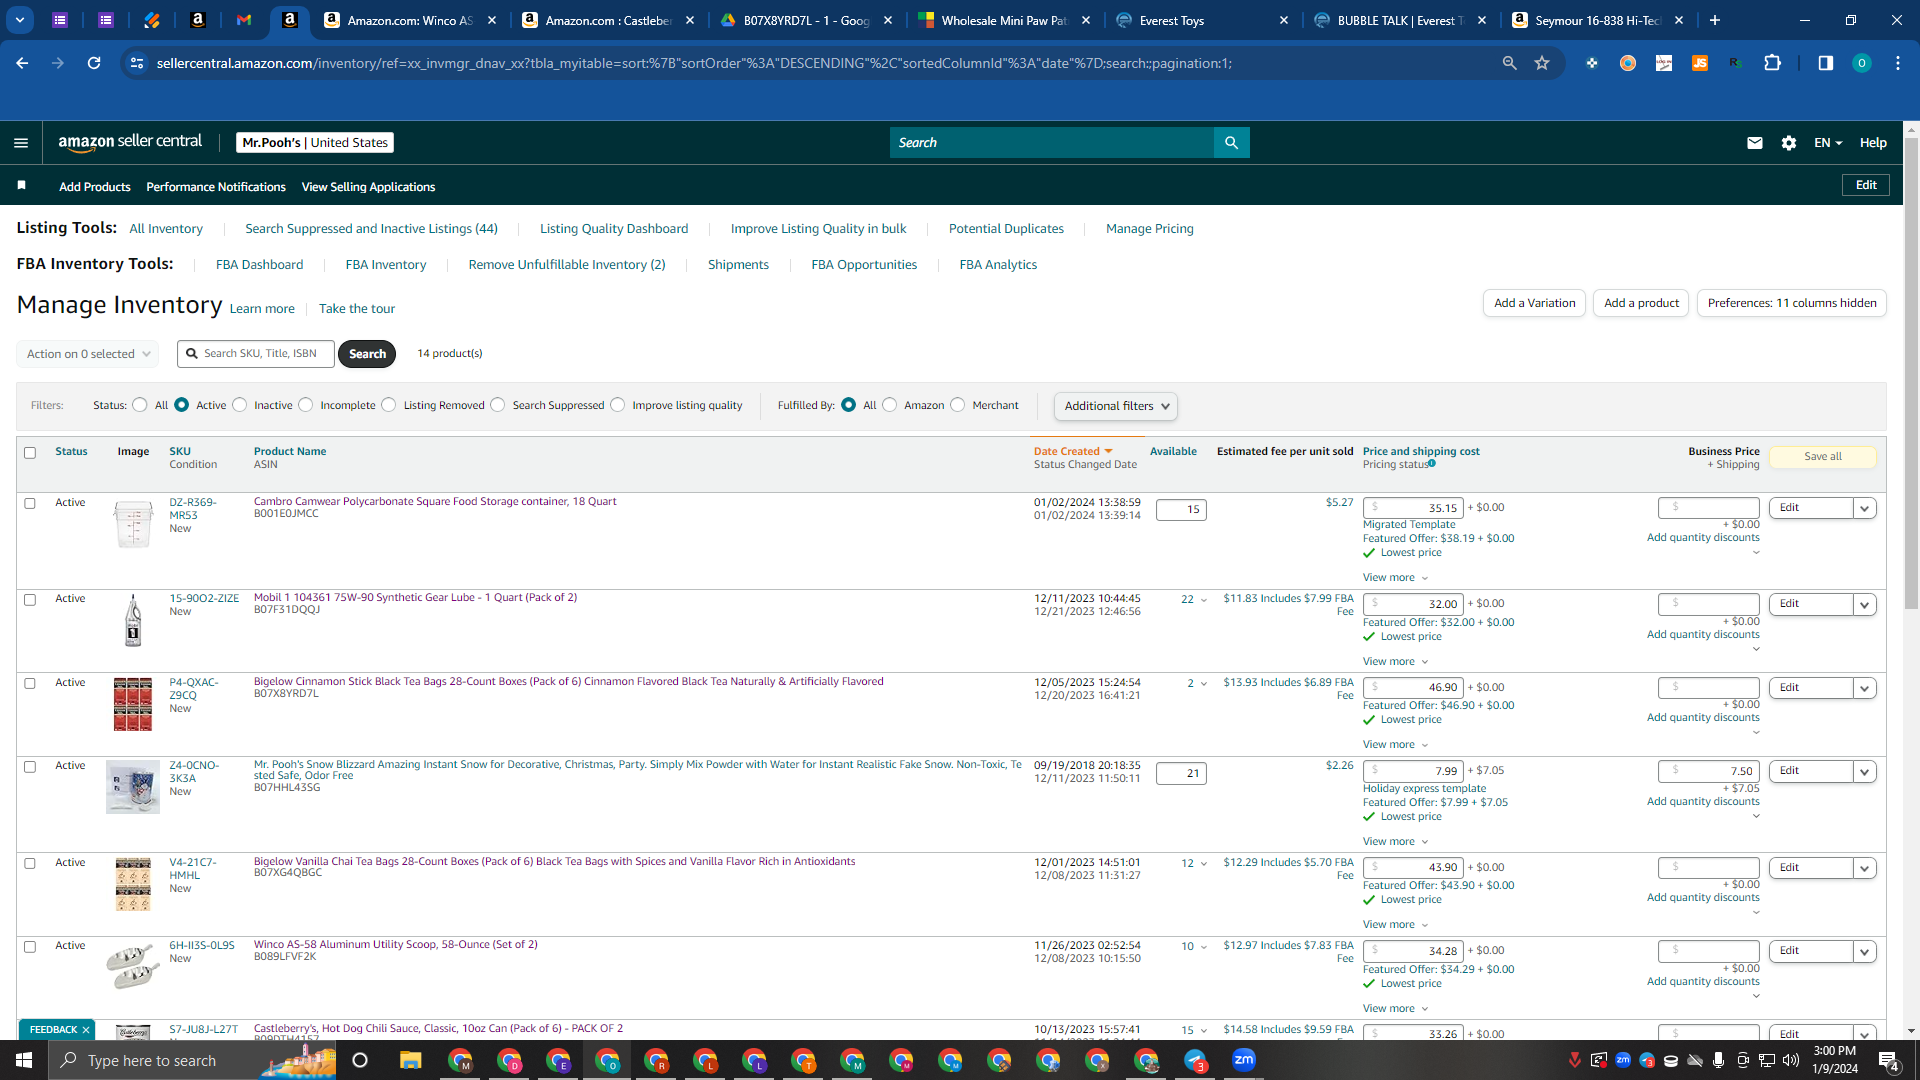Click the Cambro Camwear price input field
This screenshot has height=1080, width=1920.
click(x=1413, y=508)
